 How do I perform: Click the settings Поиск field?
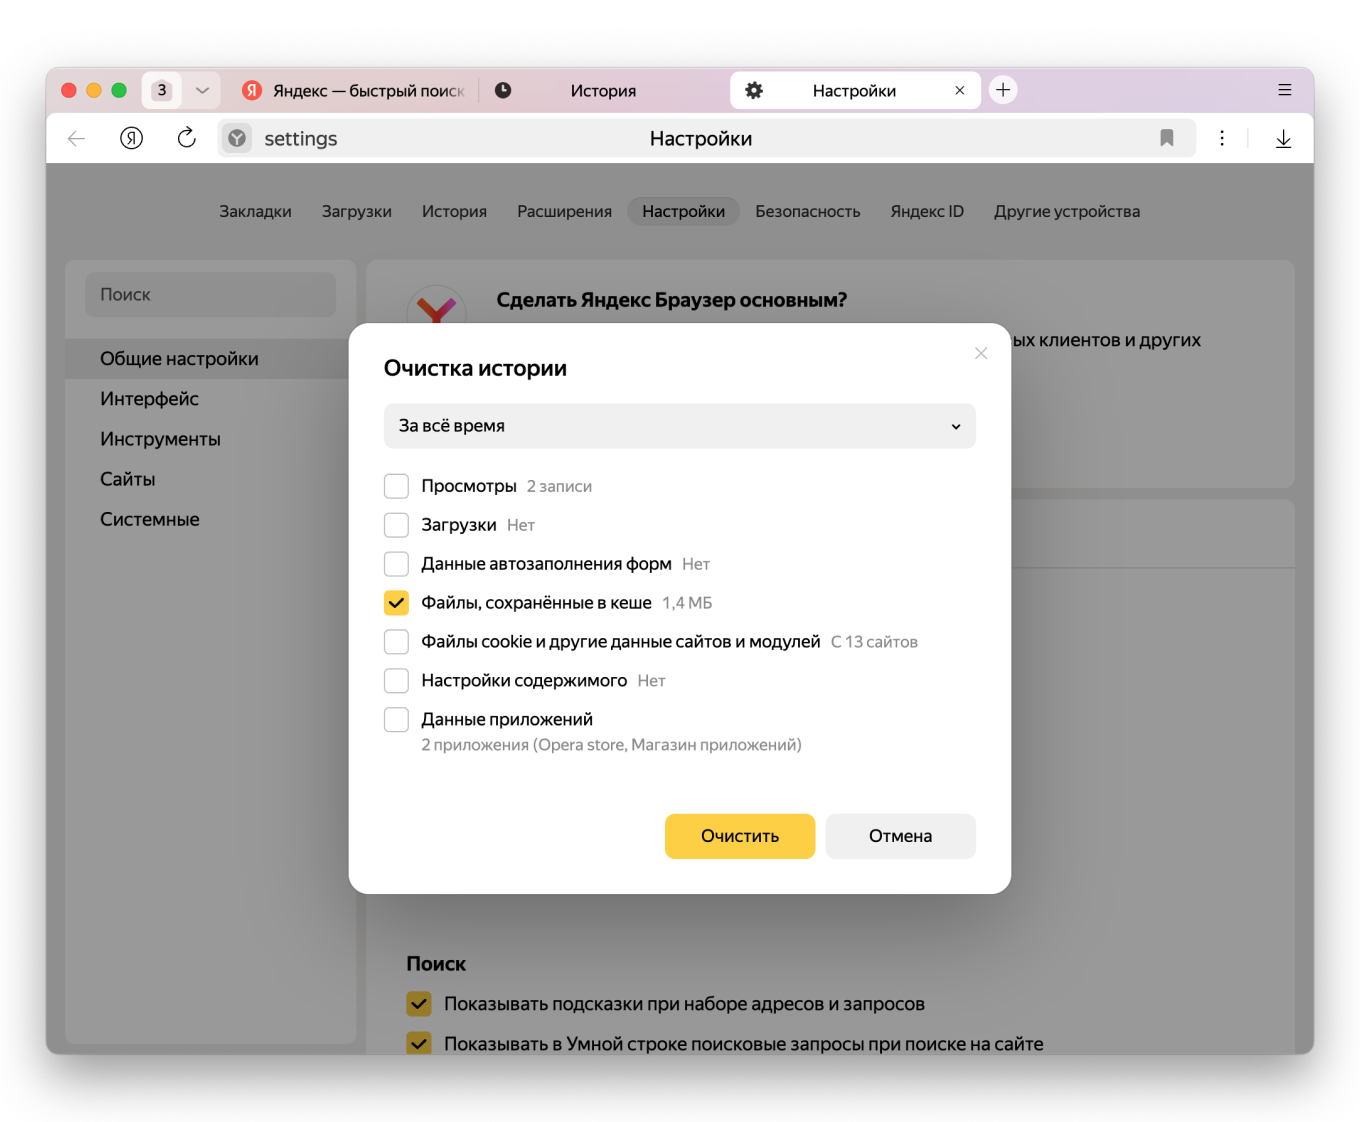coord(210,295)
